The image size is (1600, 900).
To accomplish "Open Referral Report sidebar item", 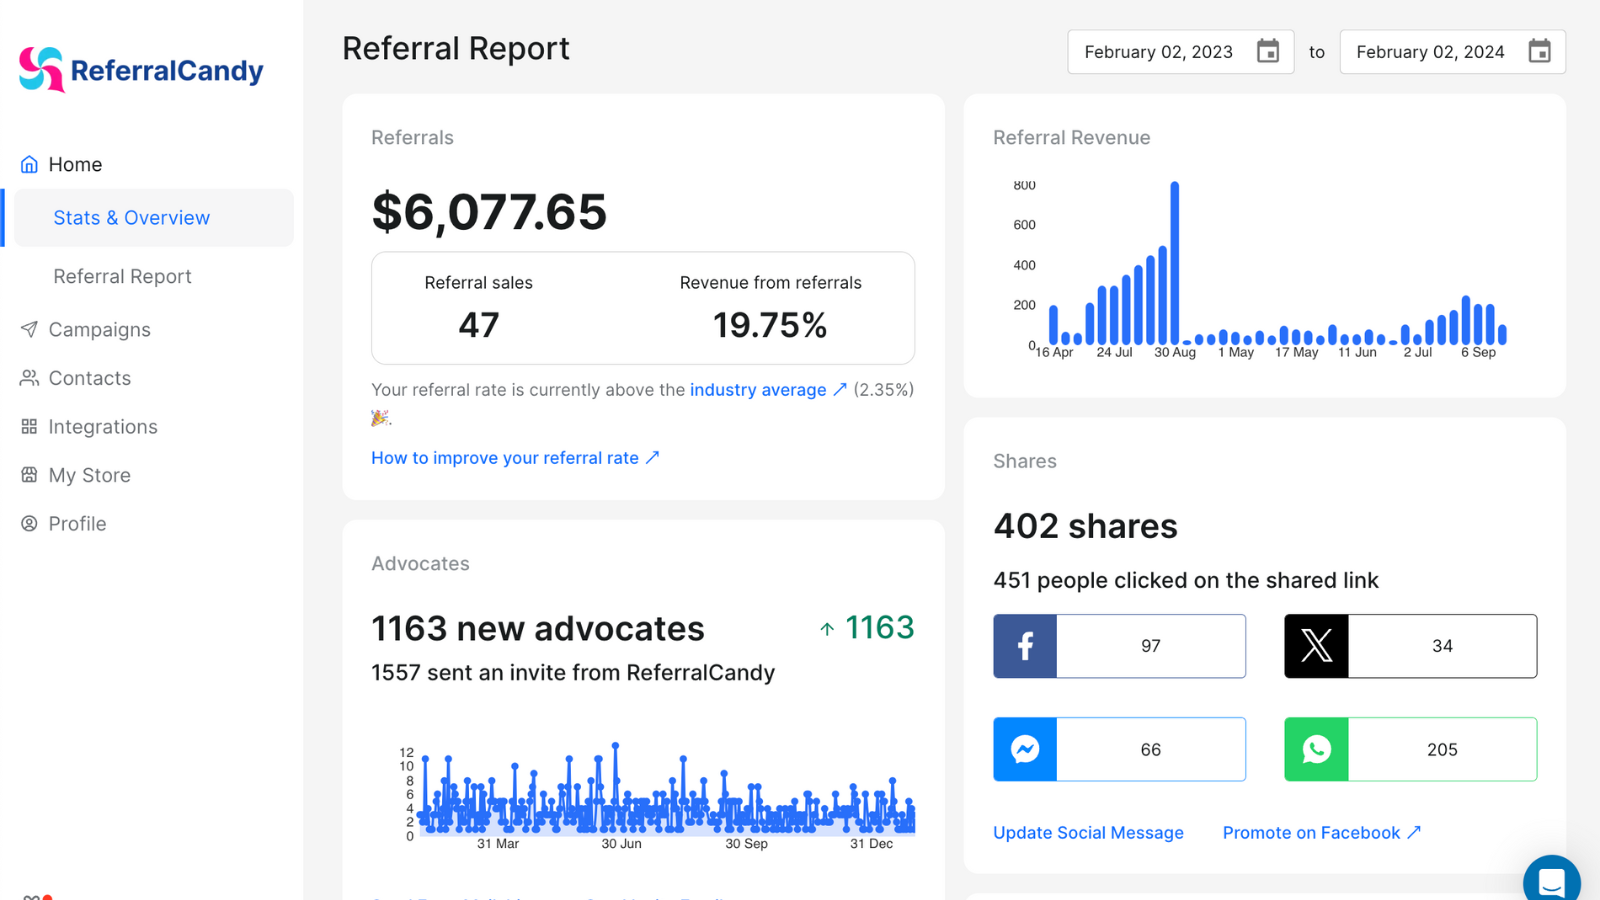I will [x=122, y=276].
